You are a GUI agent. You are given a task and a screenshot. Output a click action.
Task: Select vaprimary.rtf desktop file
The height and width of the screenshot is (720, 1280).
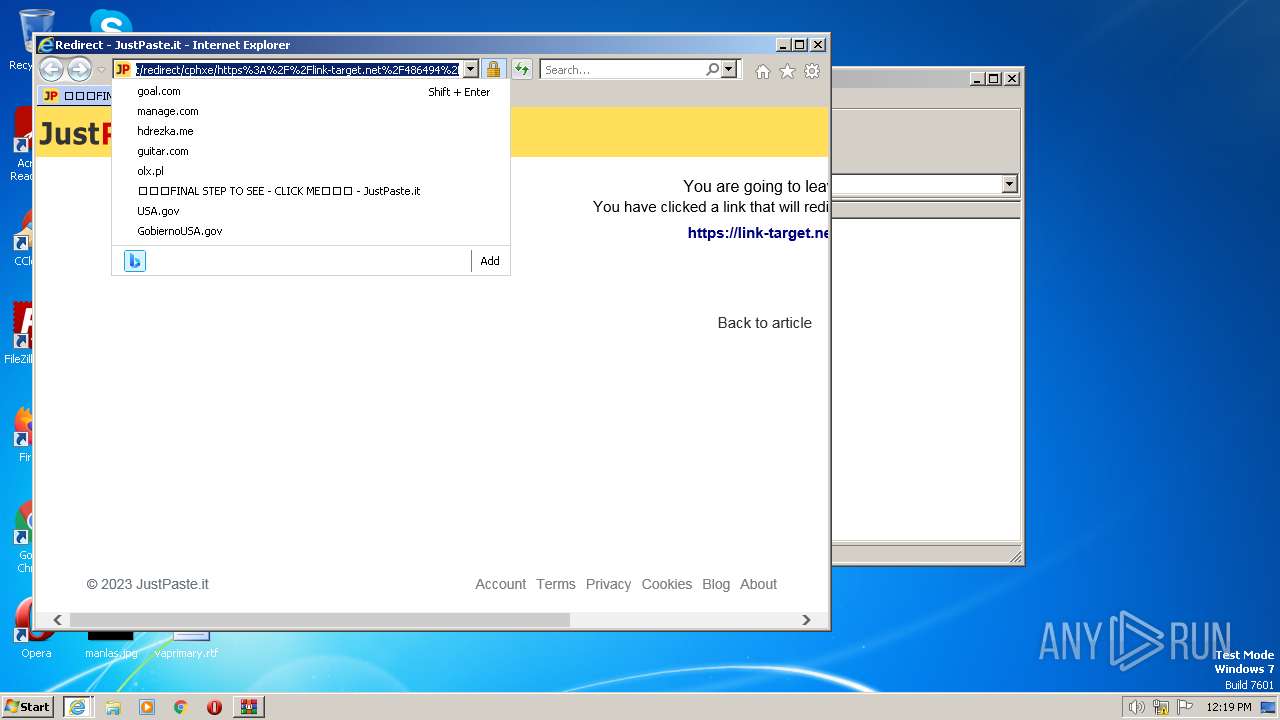pos(188,645)
